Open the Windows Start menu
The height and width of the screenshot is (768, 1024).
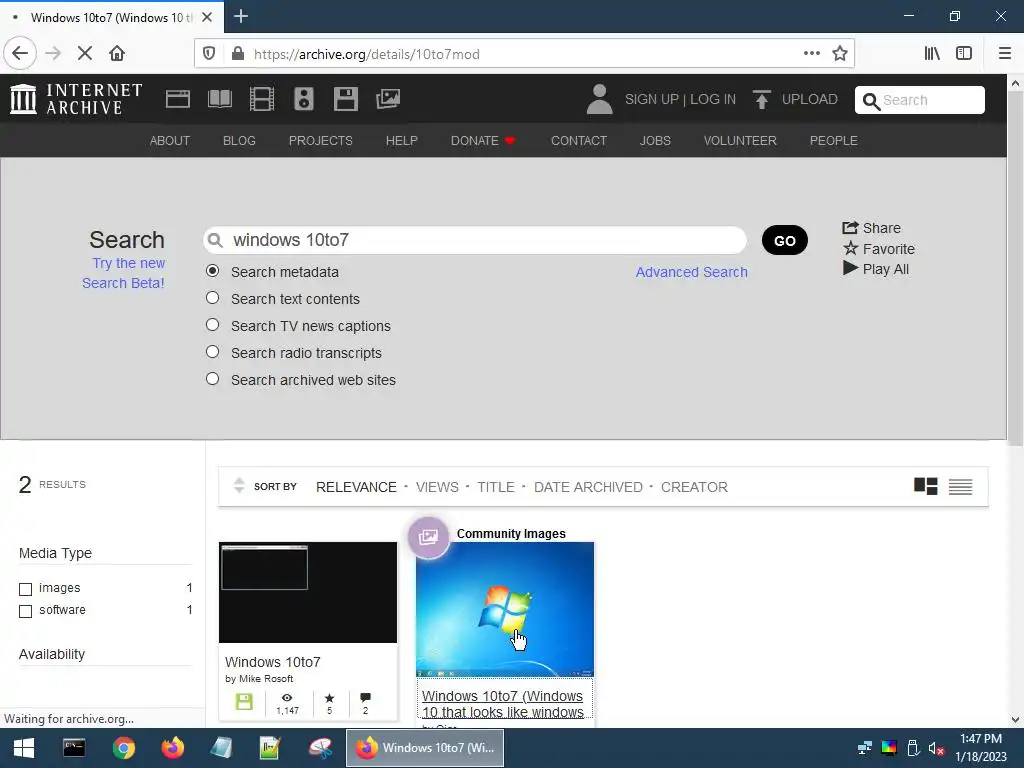[x=24, y=748]
